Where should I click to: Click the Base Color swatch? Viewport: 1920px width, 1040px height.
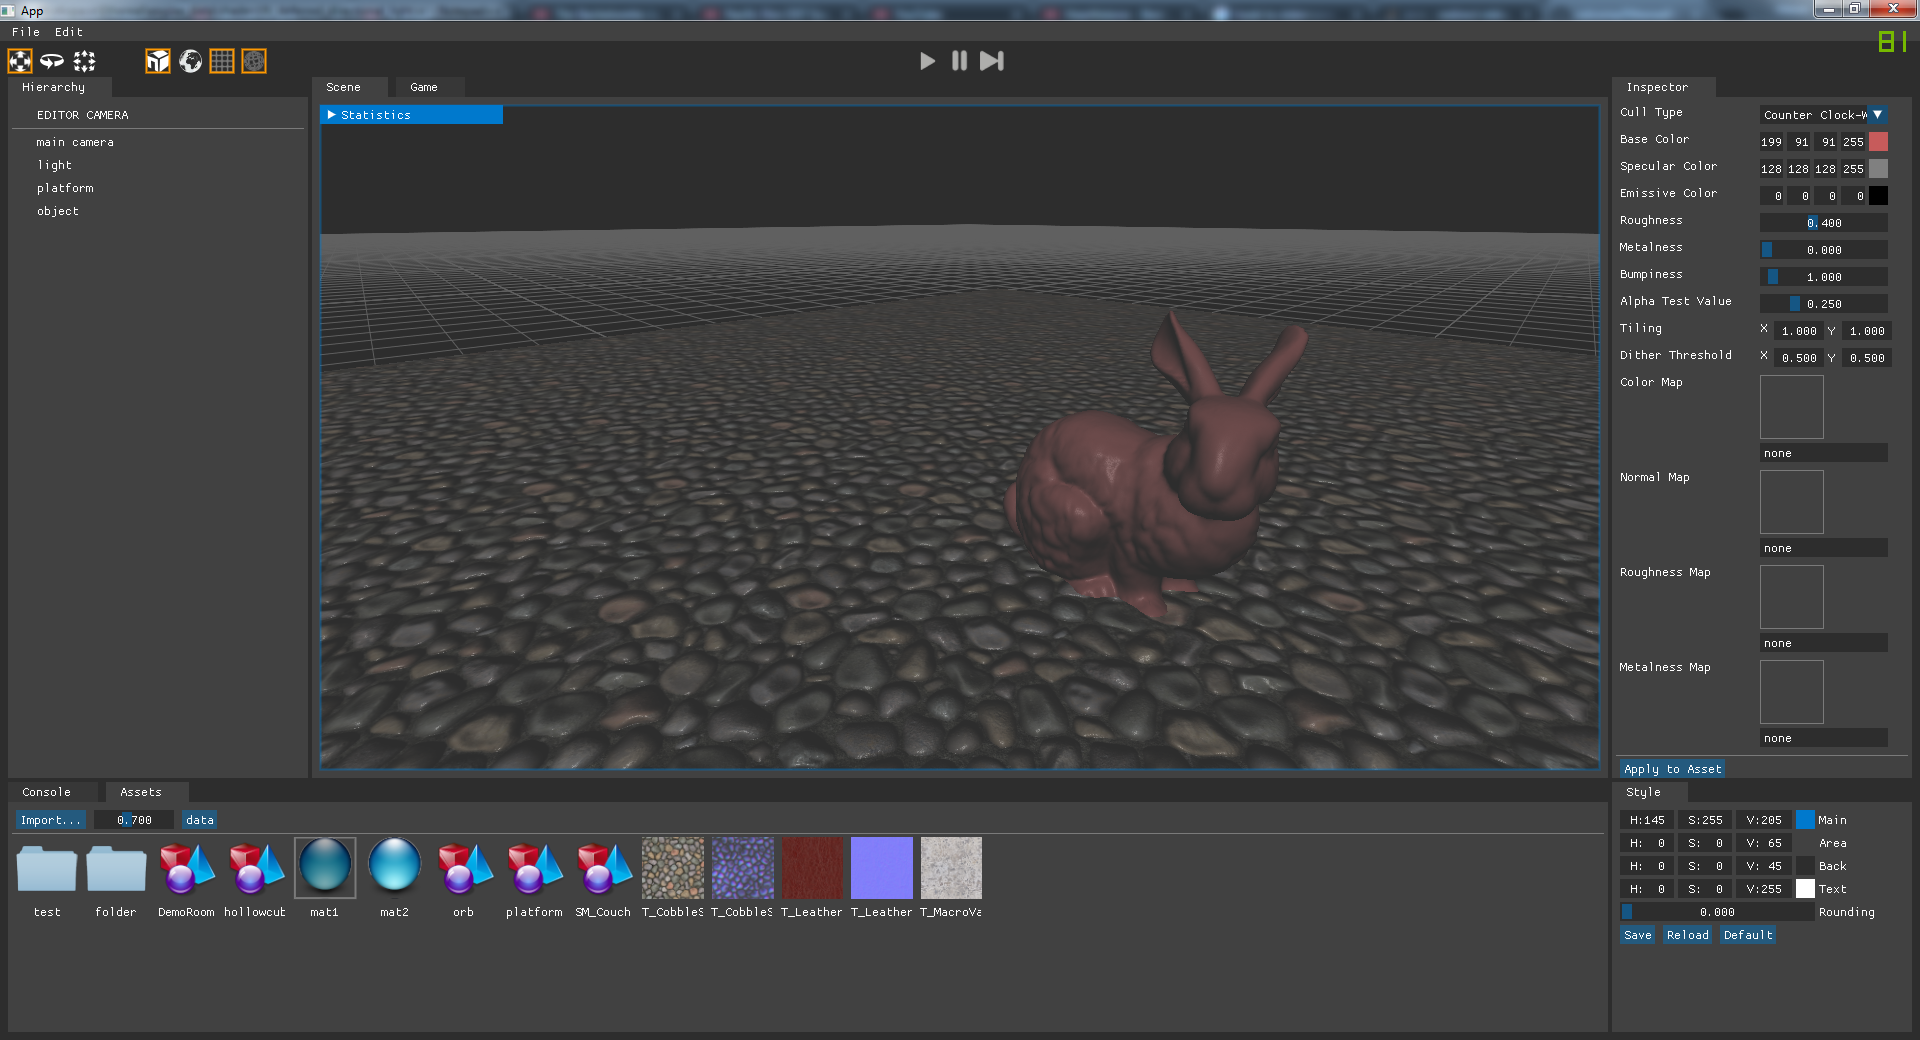[1878, 142]
